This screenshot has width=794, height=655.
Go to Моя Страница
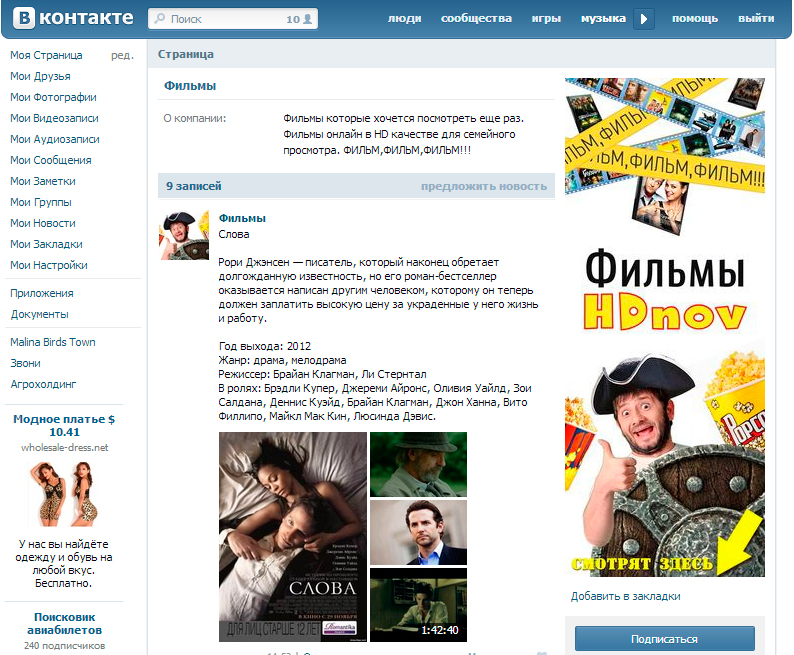pyautogui.click(x=46, y=55)
